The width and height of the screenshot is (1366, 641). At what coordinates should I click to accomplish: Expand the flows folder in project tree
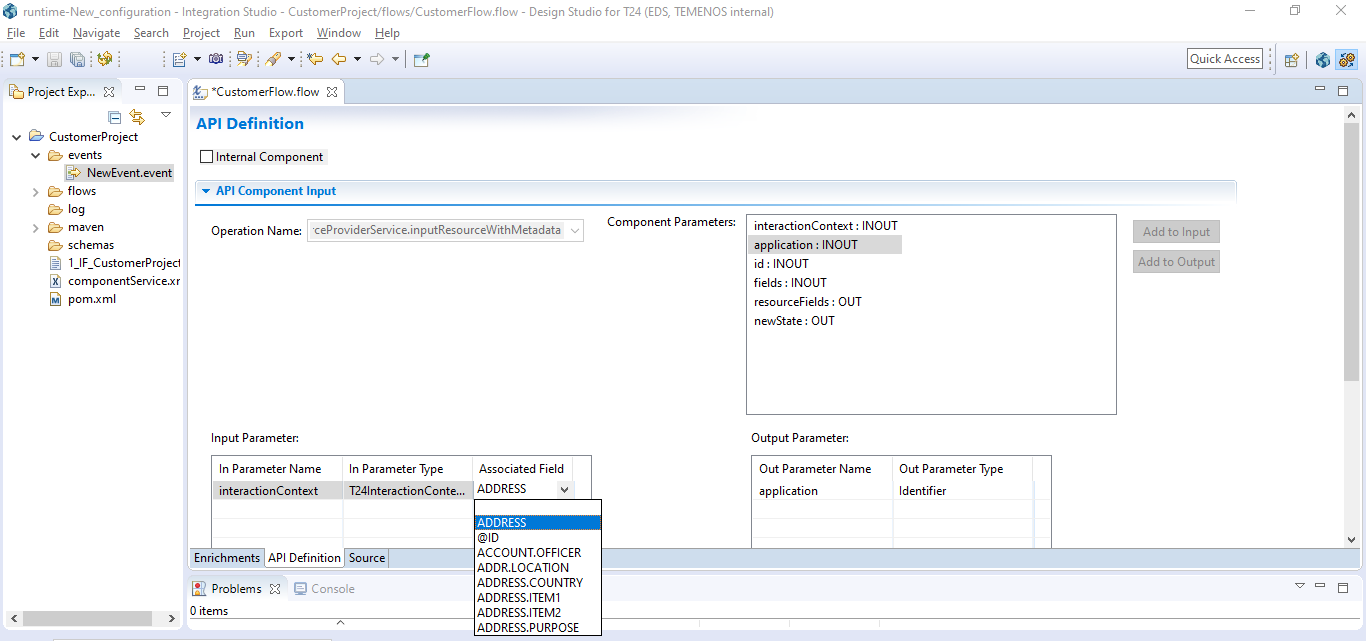35,191
